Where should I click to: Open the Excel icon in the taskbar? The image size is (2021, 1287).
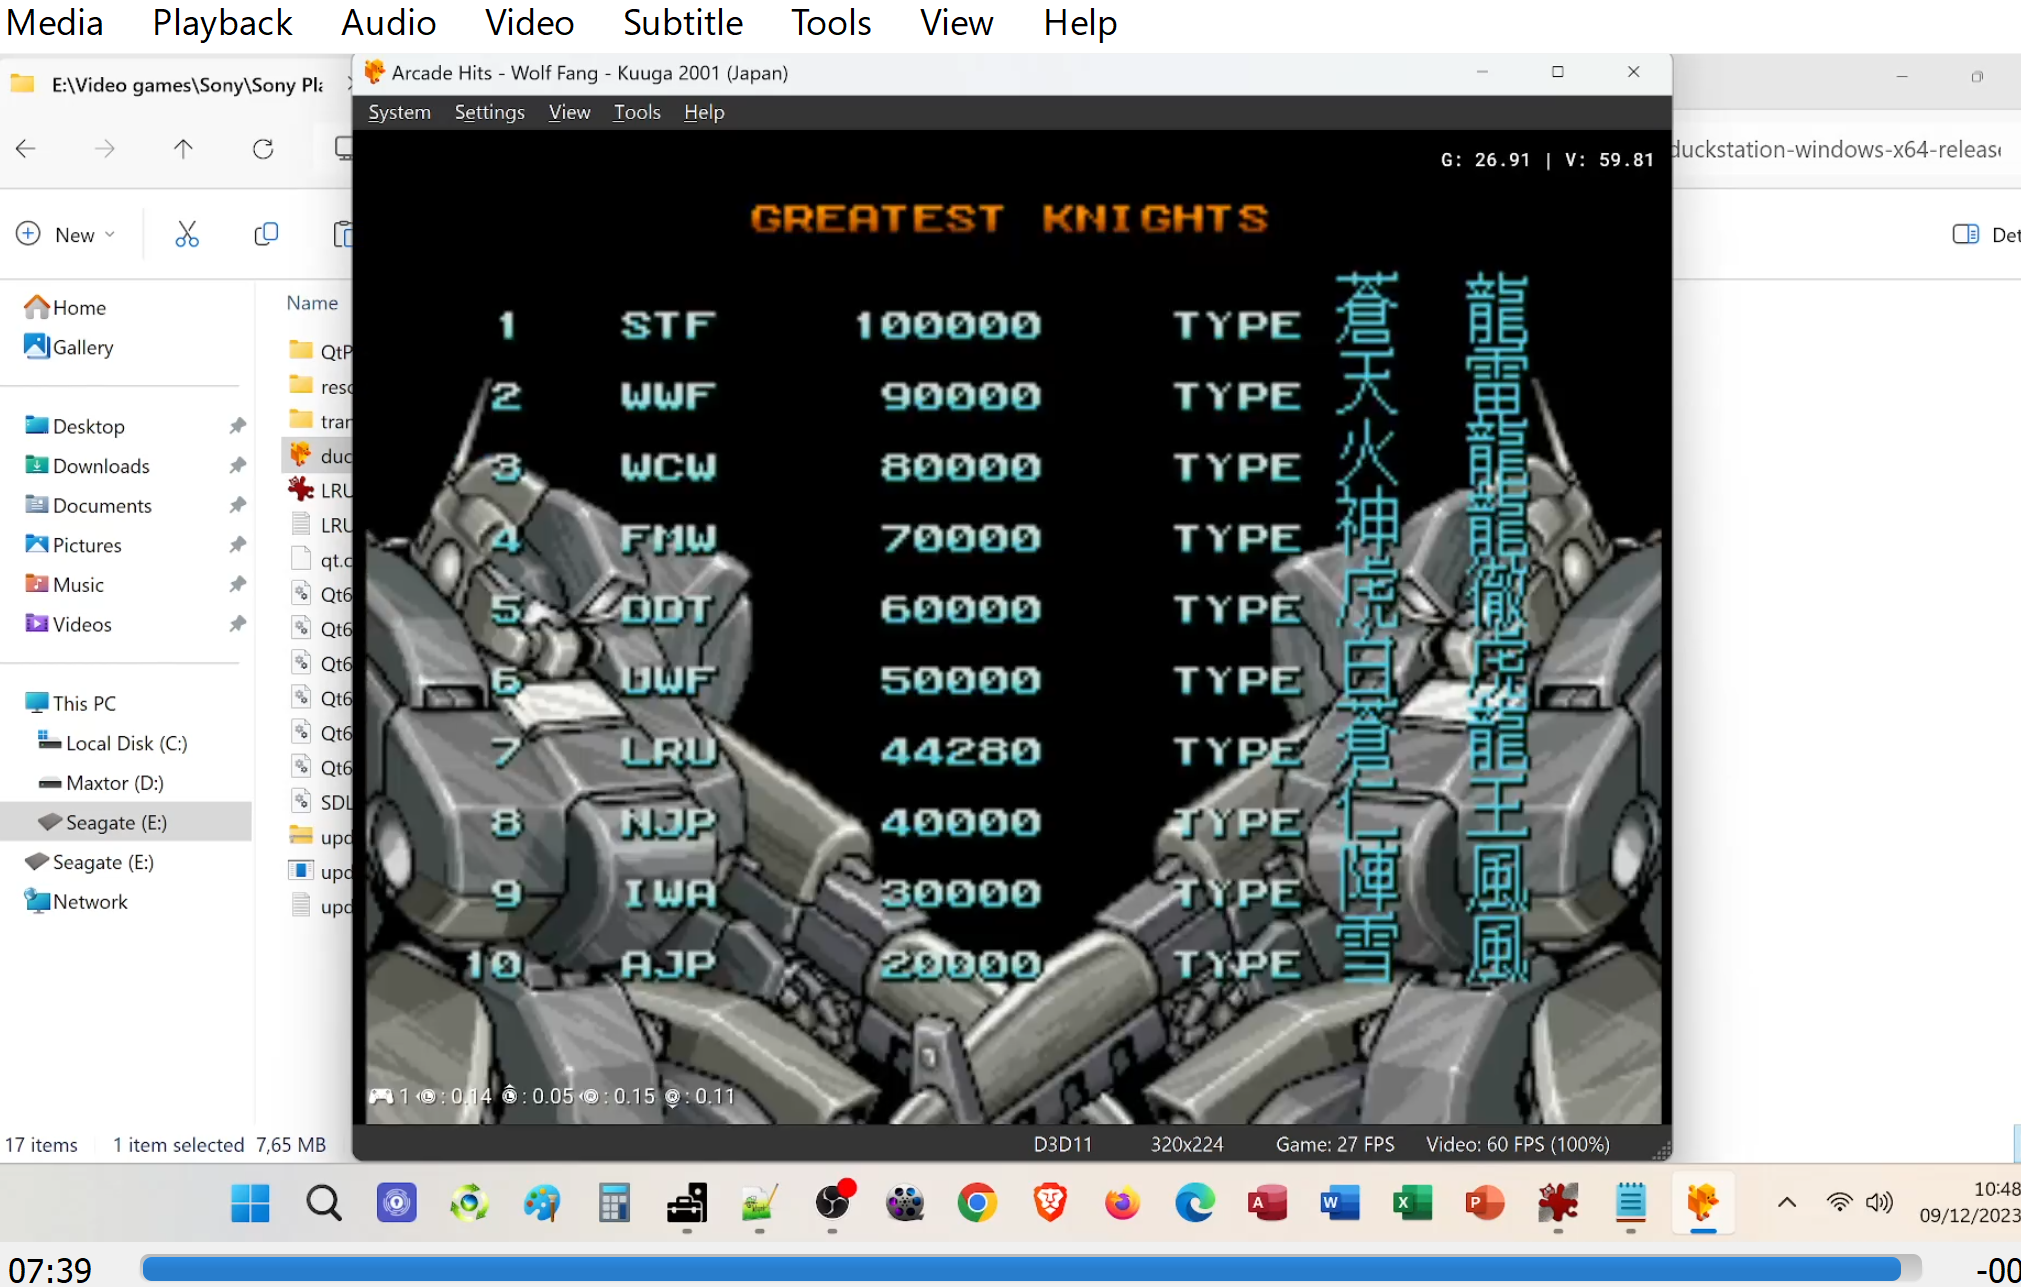pyautogui.click(x=1412, y=1203)
